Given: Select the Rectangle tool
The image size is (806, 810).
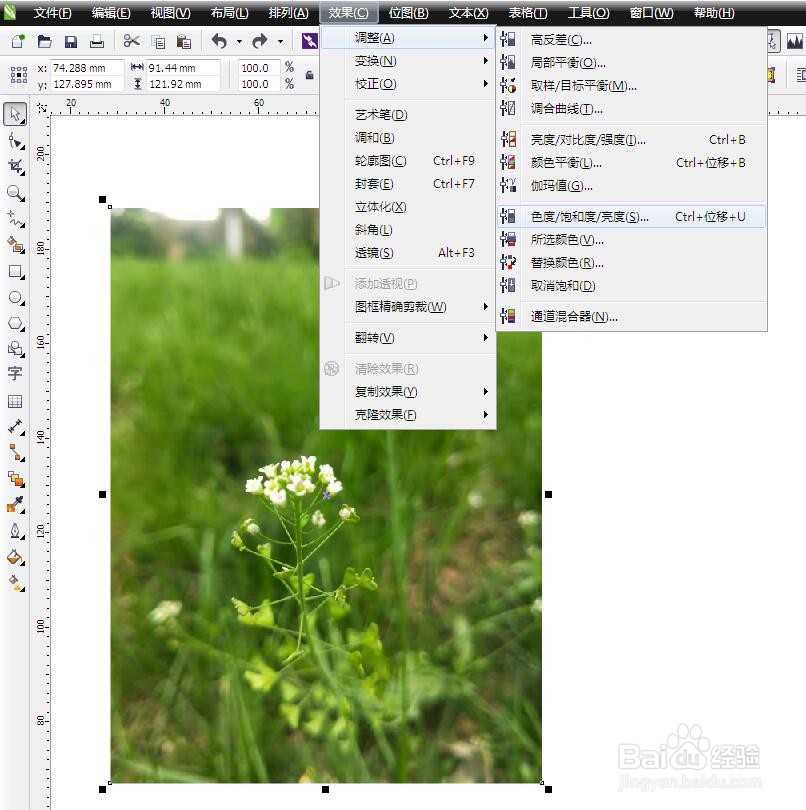Looking at the screenshot, I should point(15,271).
